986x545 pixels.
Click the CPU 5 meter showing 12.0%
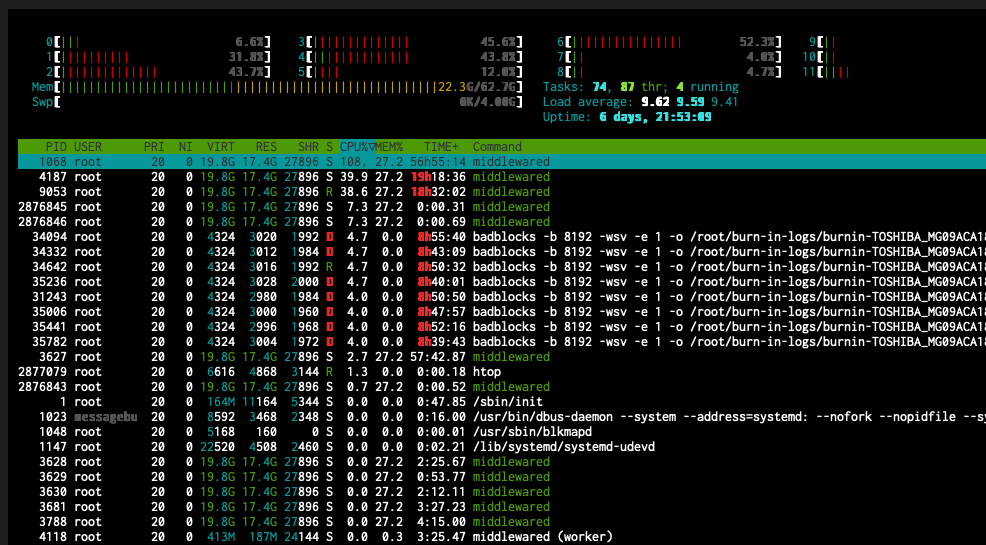point(411,72)
